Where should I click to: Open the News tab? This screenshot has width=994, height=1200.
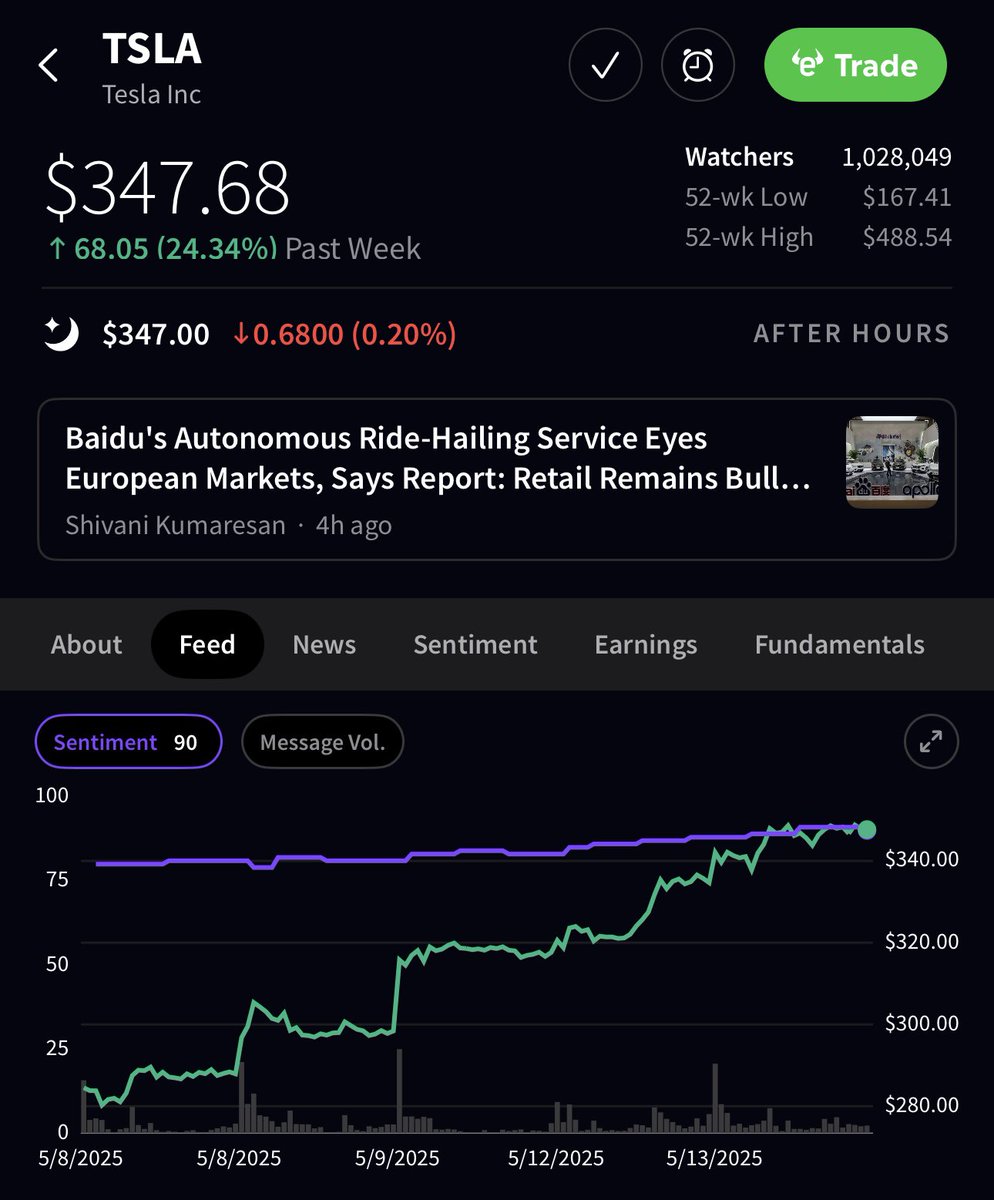click(x=324, y=645)
